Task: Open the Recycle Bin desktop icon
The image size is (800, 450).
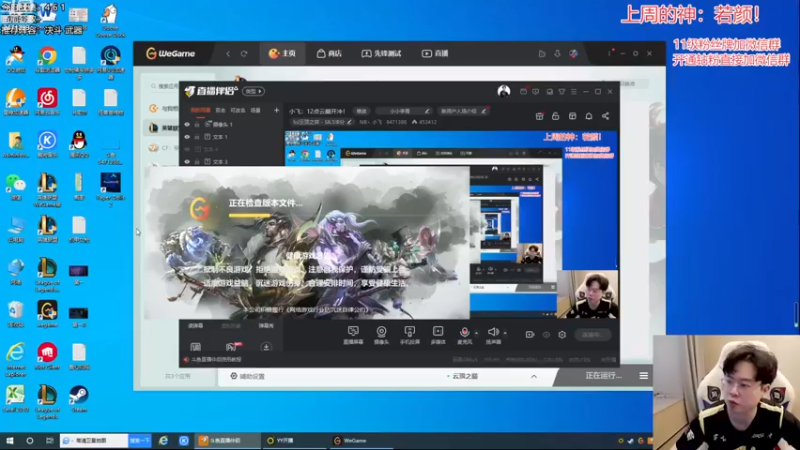Action: [x=16, y=314]
